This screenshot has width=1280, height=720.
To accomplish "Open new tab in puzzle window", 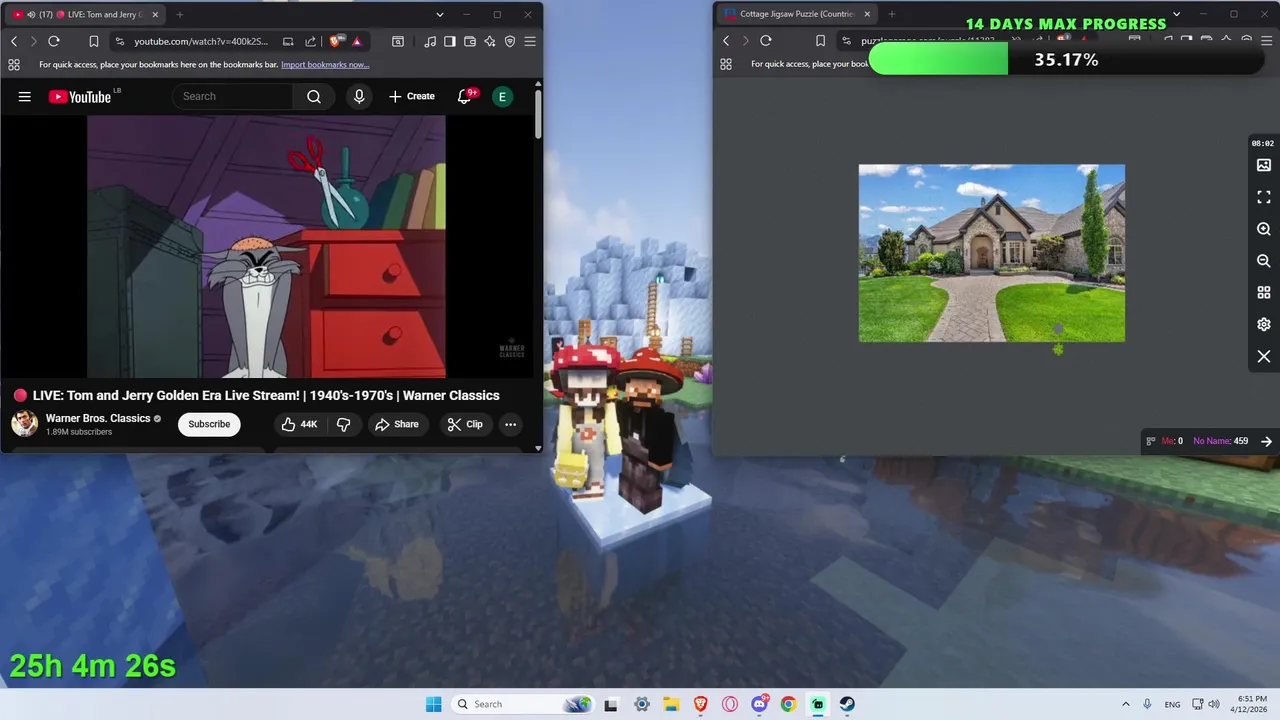I will pyautogui.click(x=892, y=14).
